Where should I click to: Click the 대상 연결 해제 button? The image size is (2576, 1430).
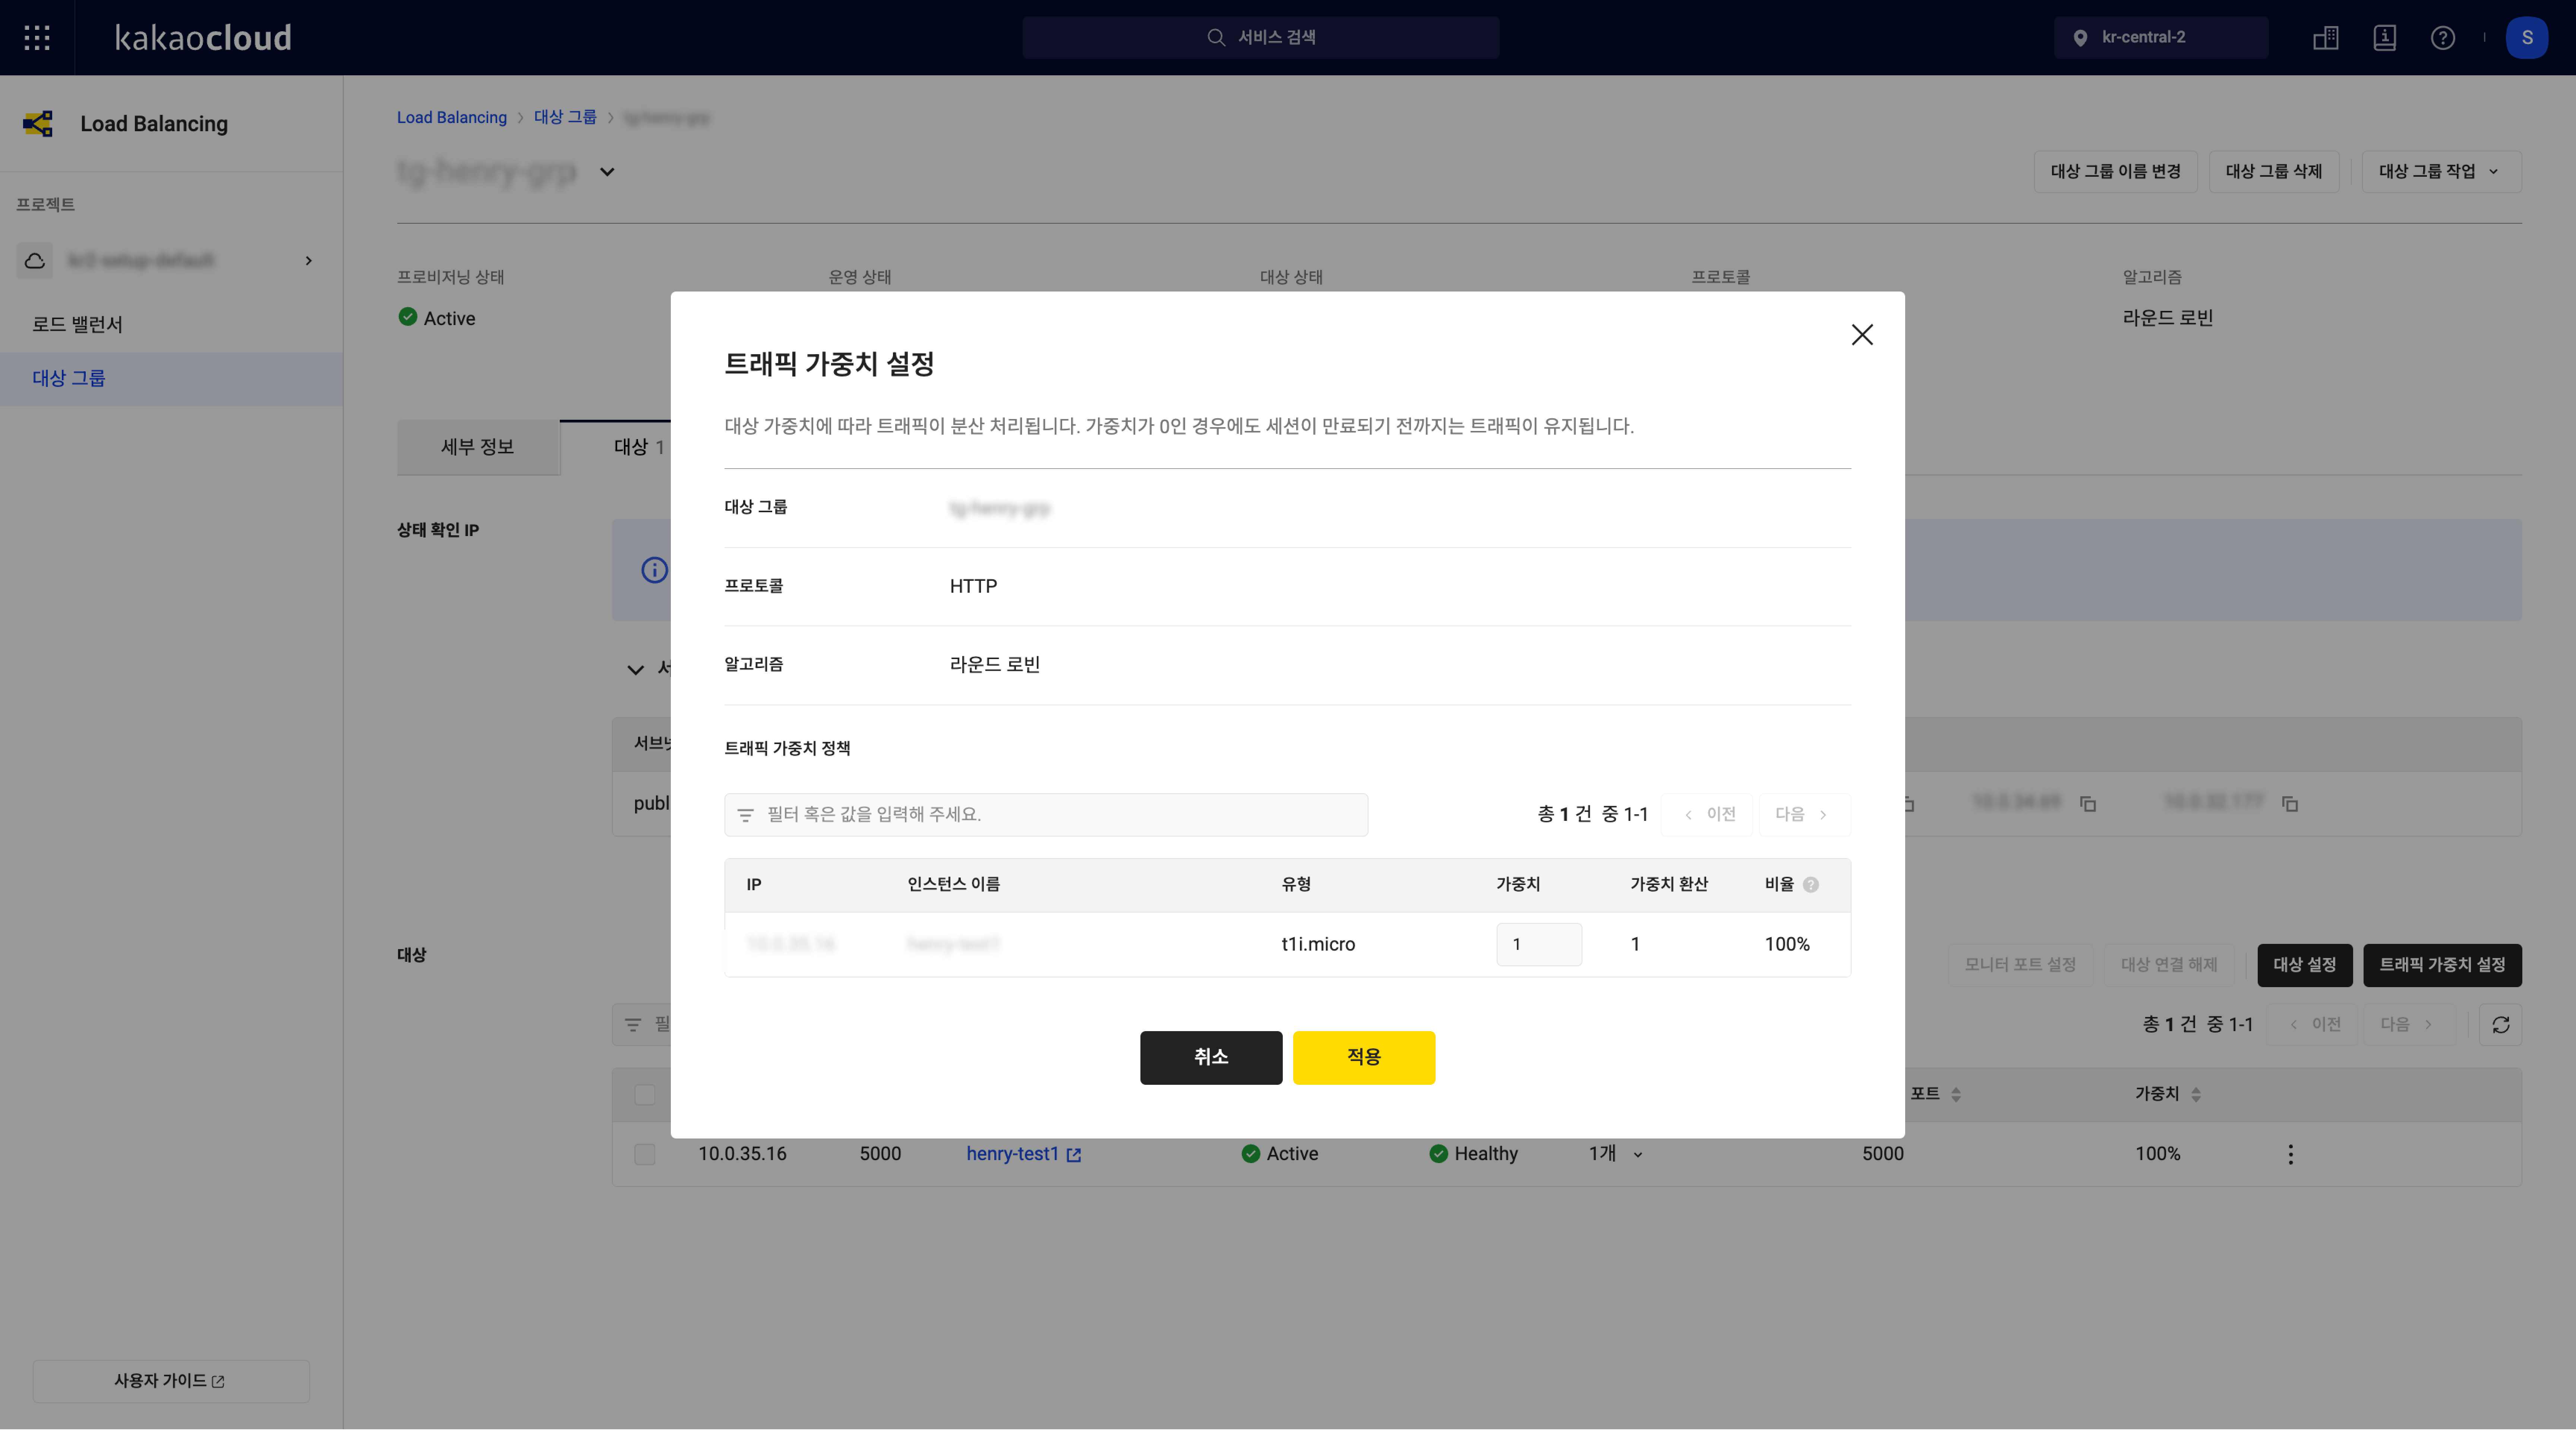[2169, 966]
